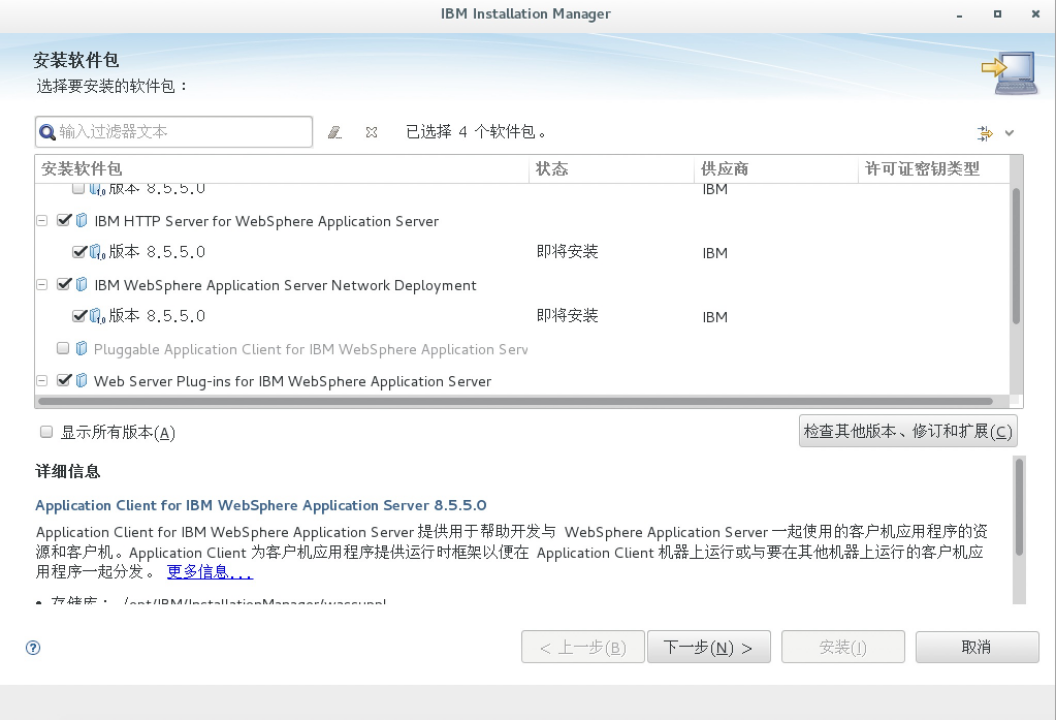Open the view menu dropdown arrow
This screenshot has width=1056, height=720.
click(x=1009, y=133)
